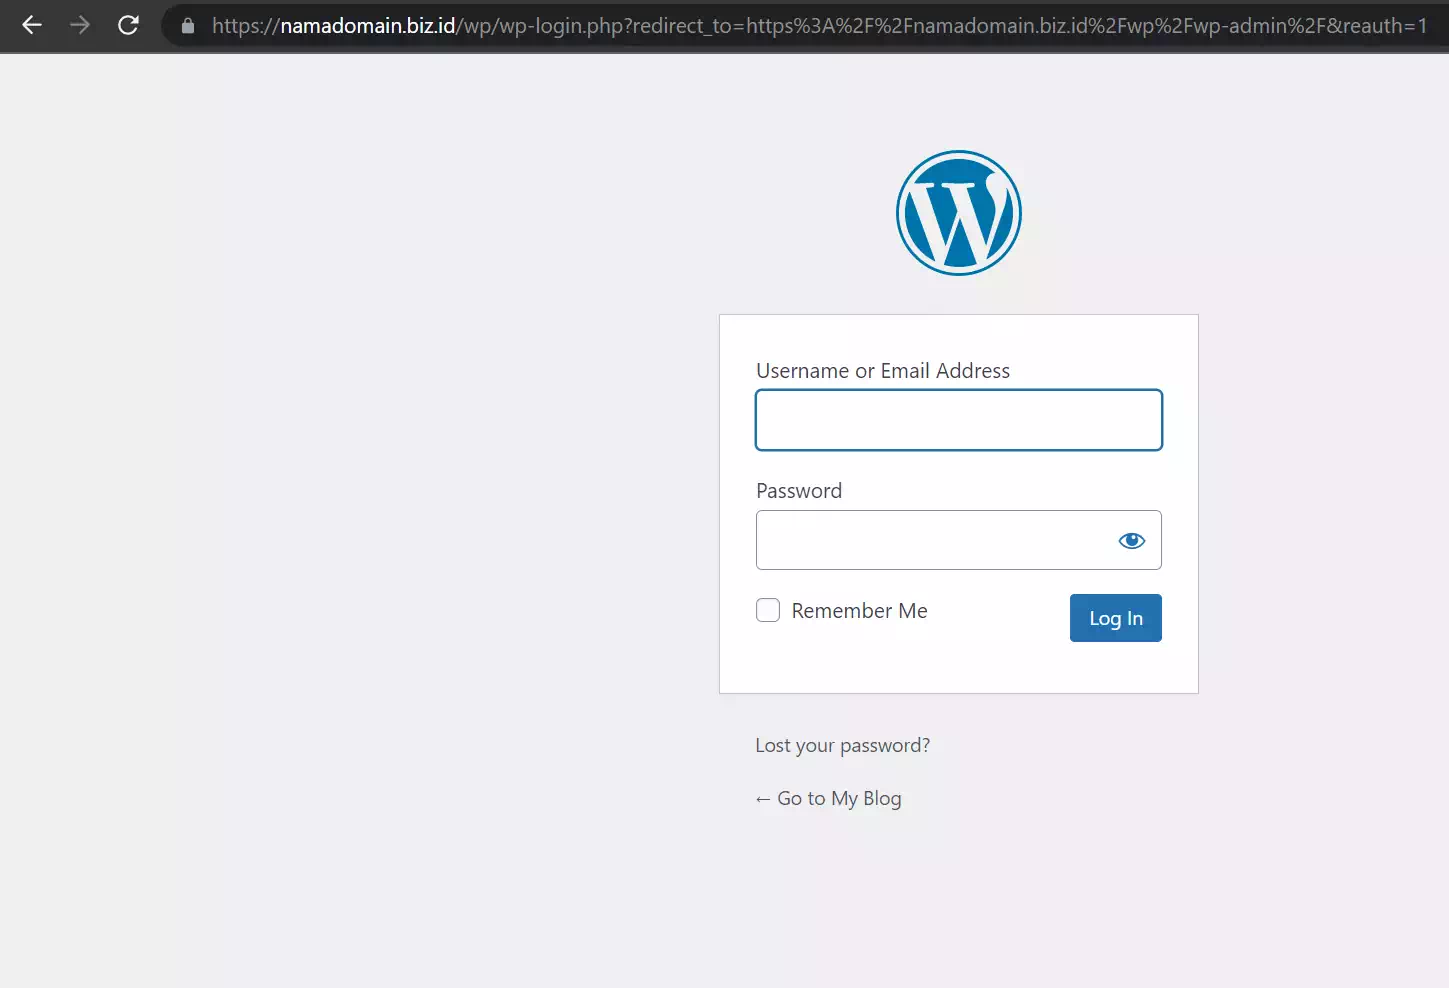
Task: Click the WordPress logo
Action: (x=959, y=213)
